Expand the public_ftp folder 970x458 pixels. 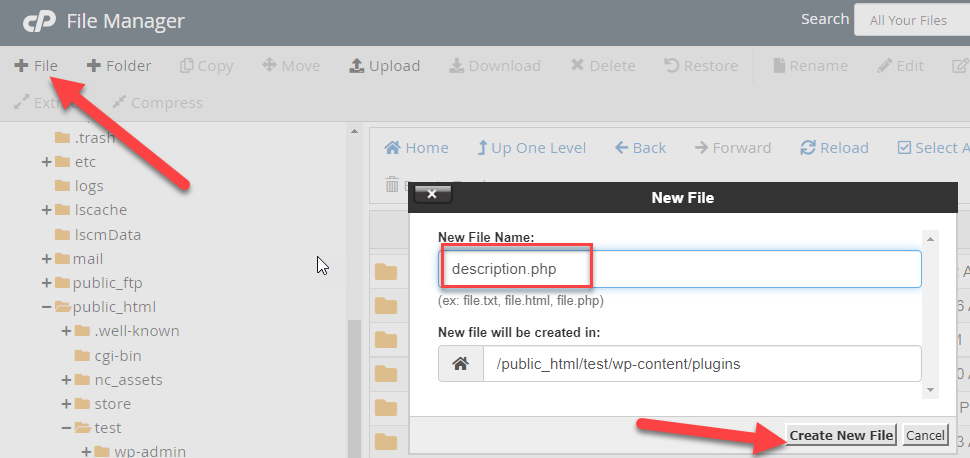pos(46,283)
